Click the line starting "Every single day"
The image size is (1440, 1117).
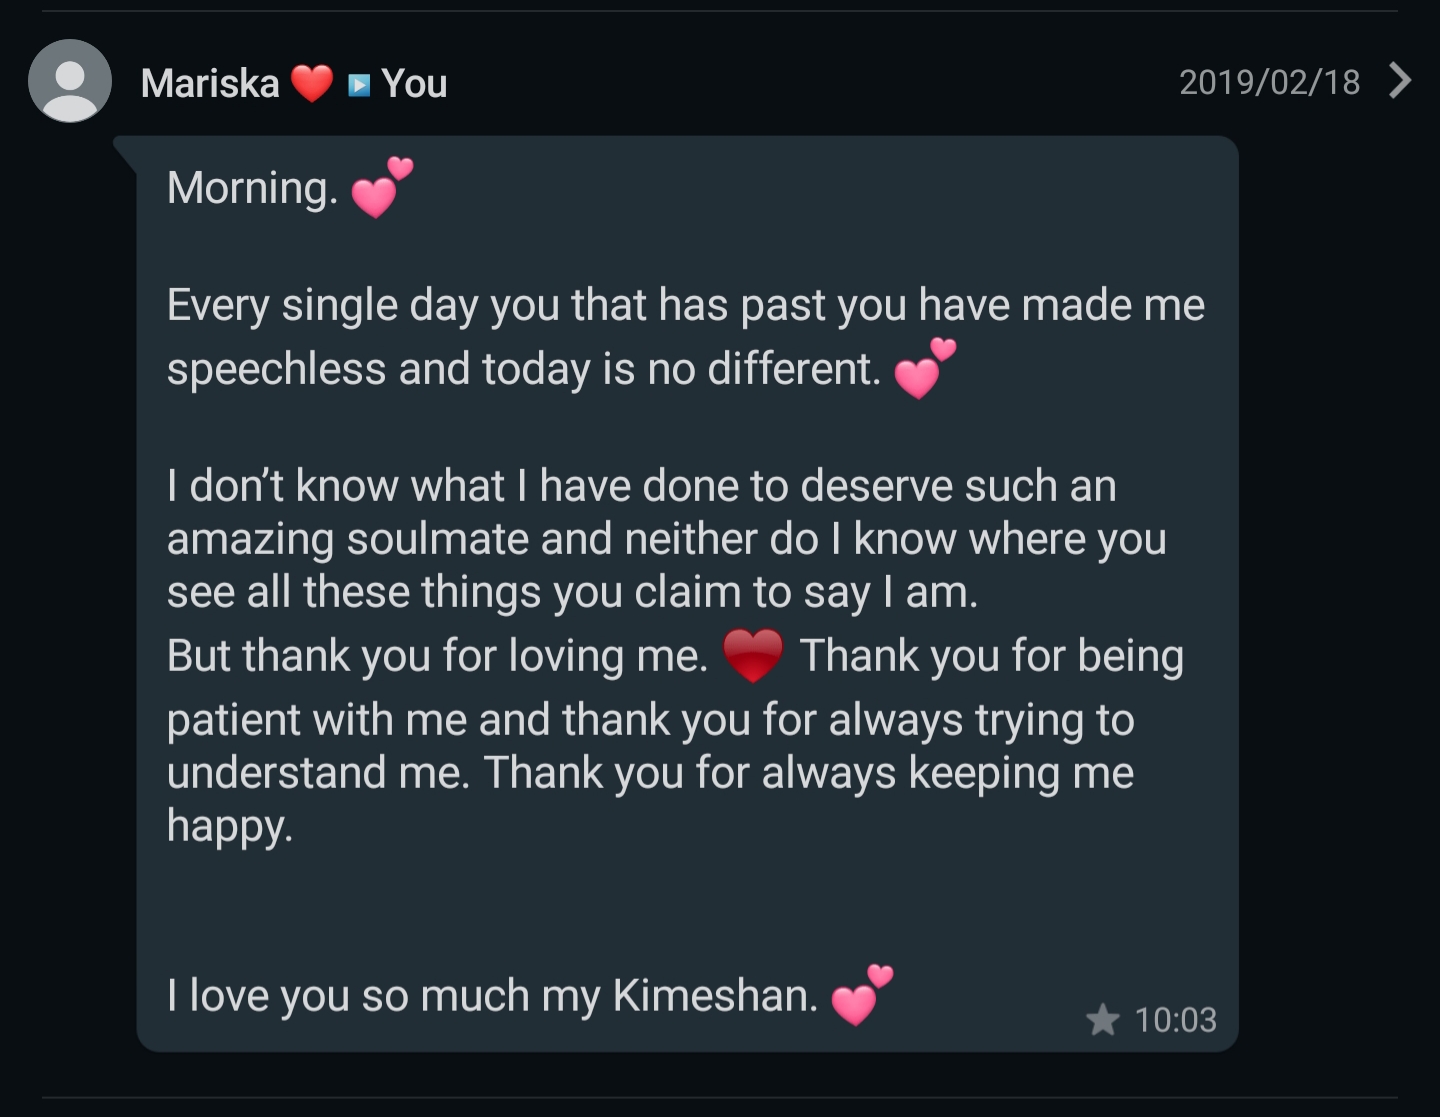pos(685,305)
